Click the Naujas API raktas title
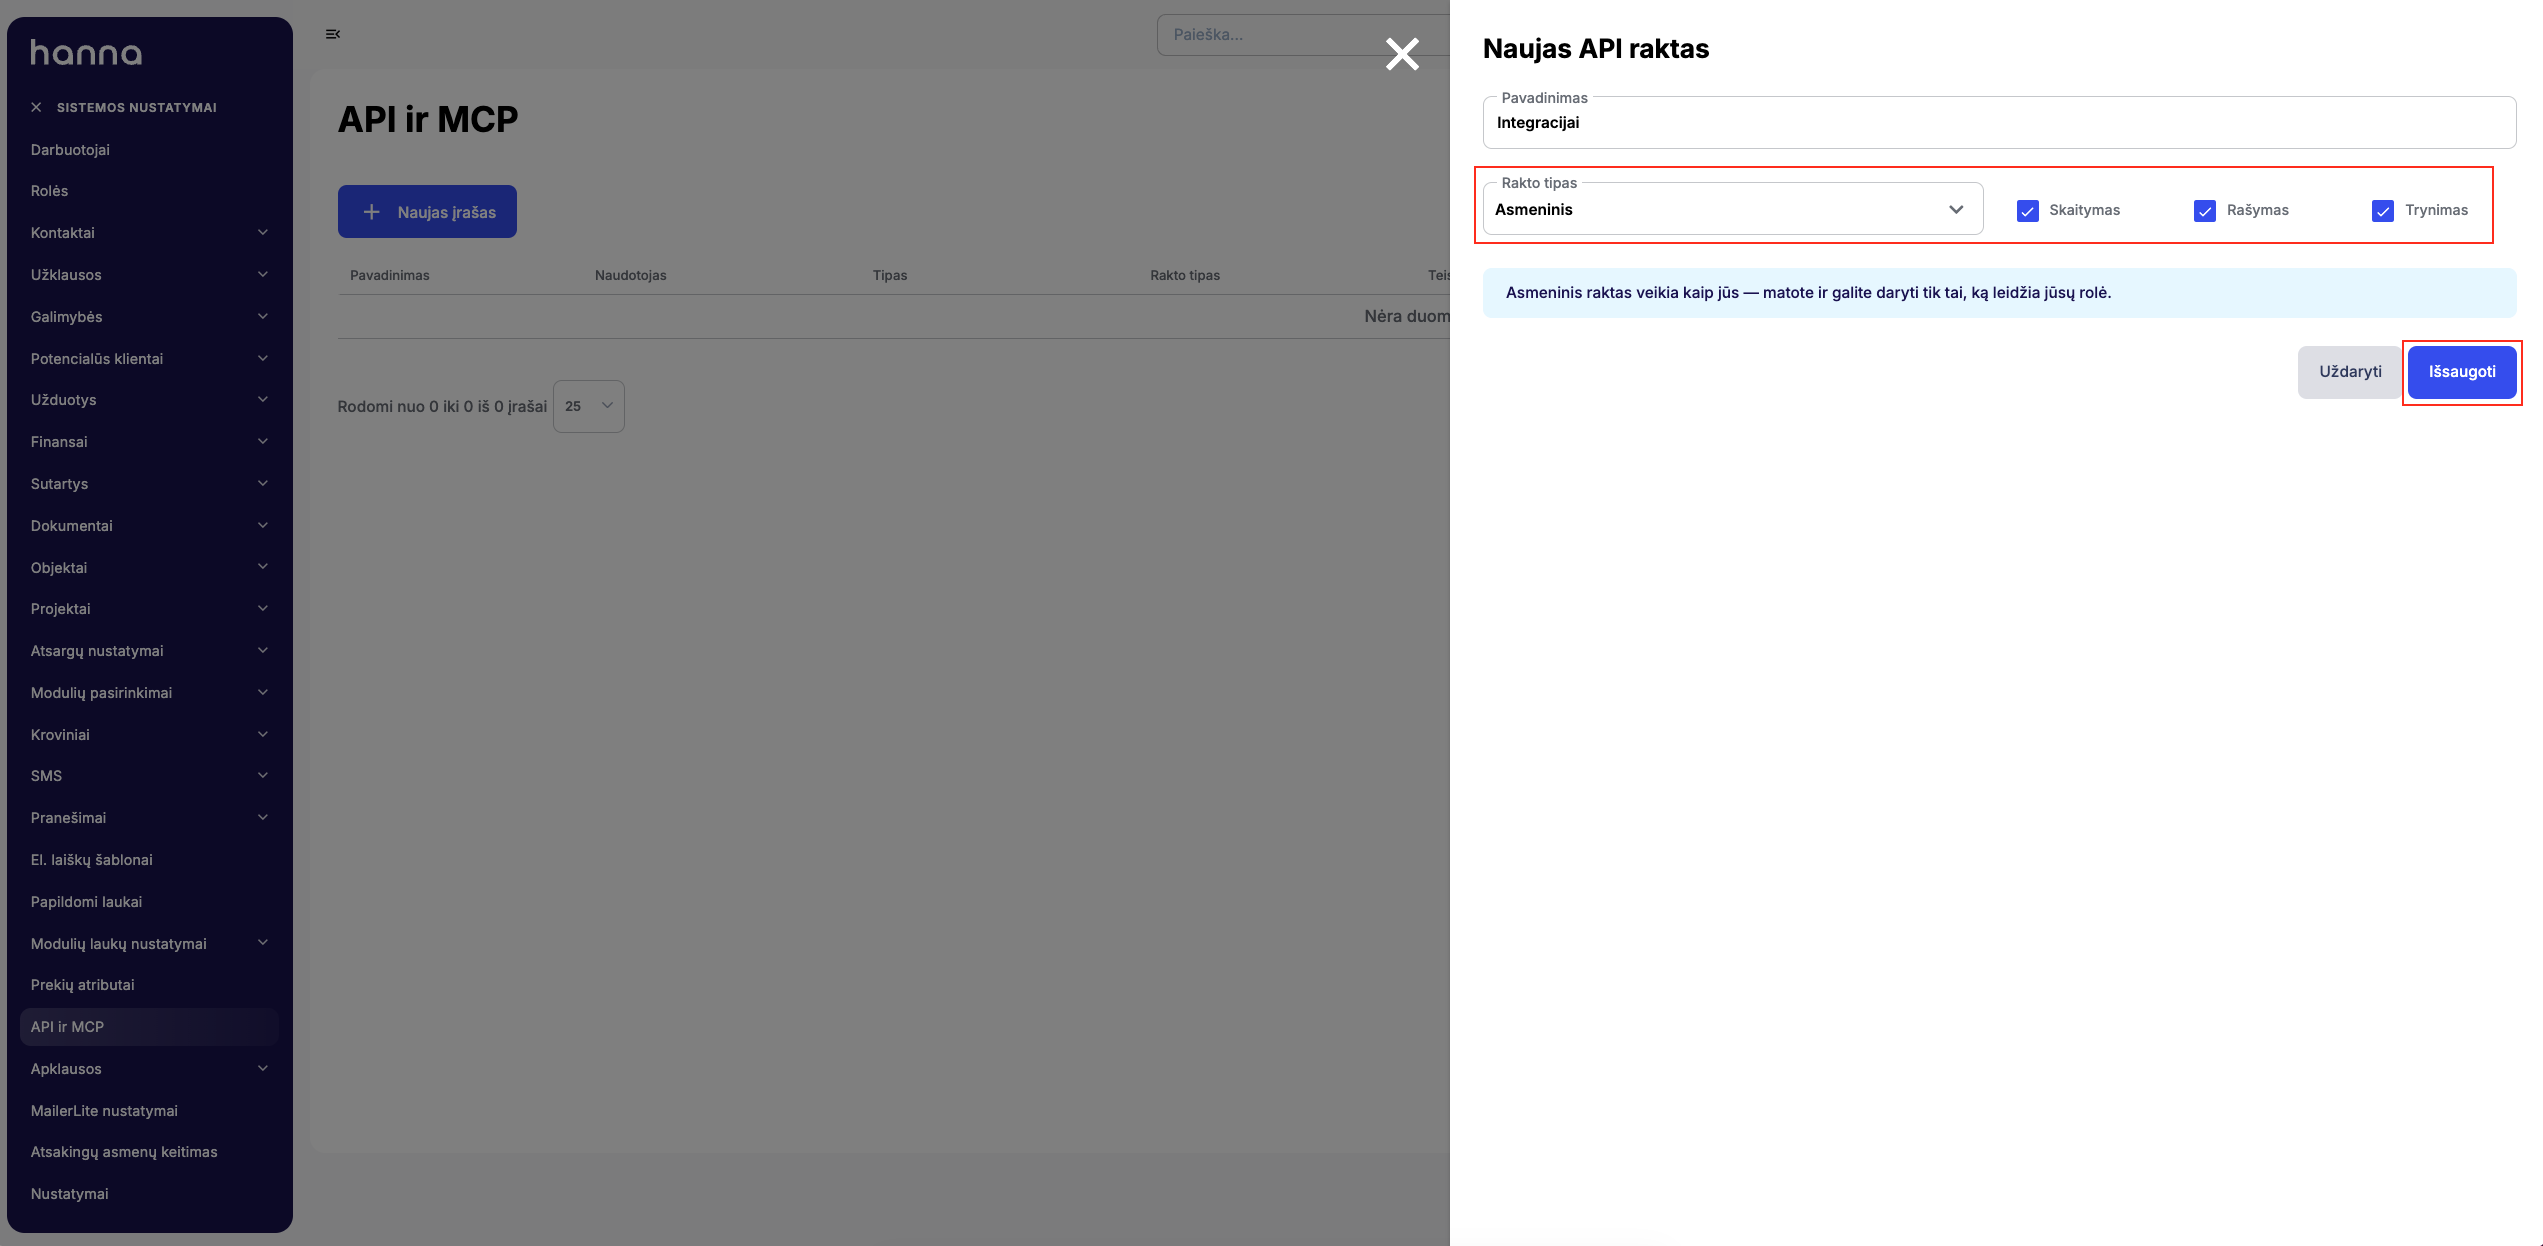Image resolution: width=2543 pixels, height=1246 pixels. tap(1596, 49)
